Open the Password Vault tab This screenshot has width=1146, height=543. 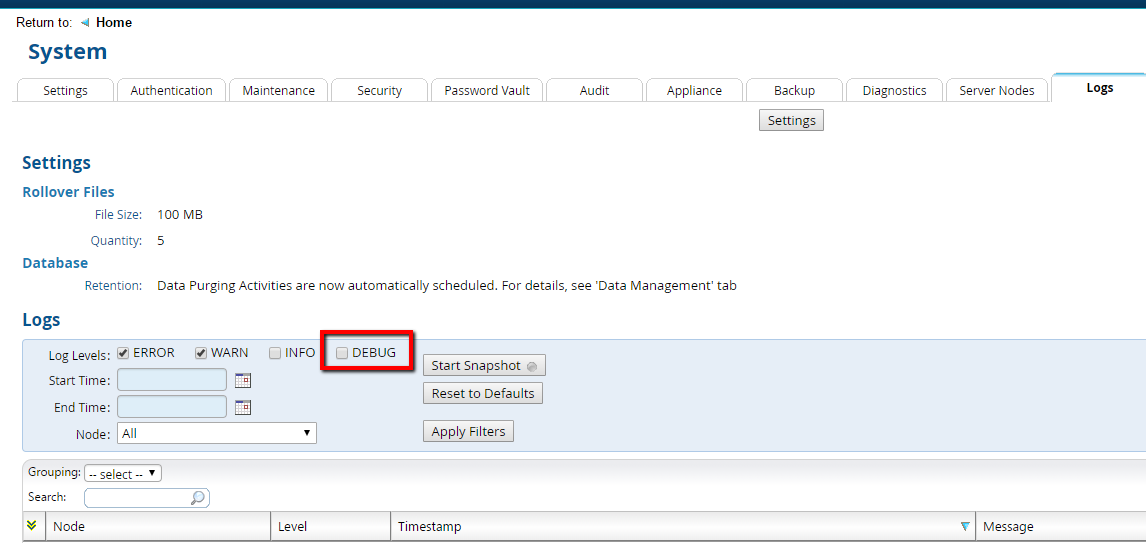487,90
